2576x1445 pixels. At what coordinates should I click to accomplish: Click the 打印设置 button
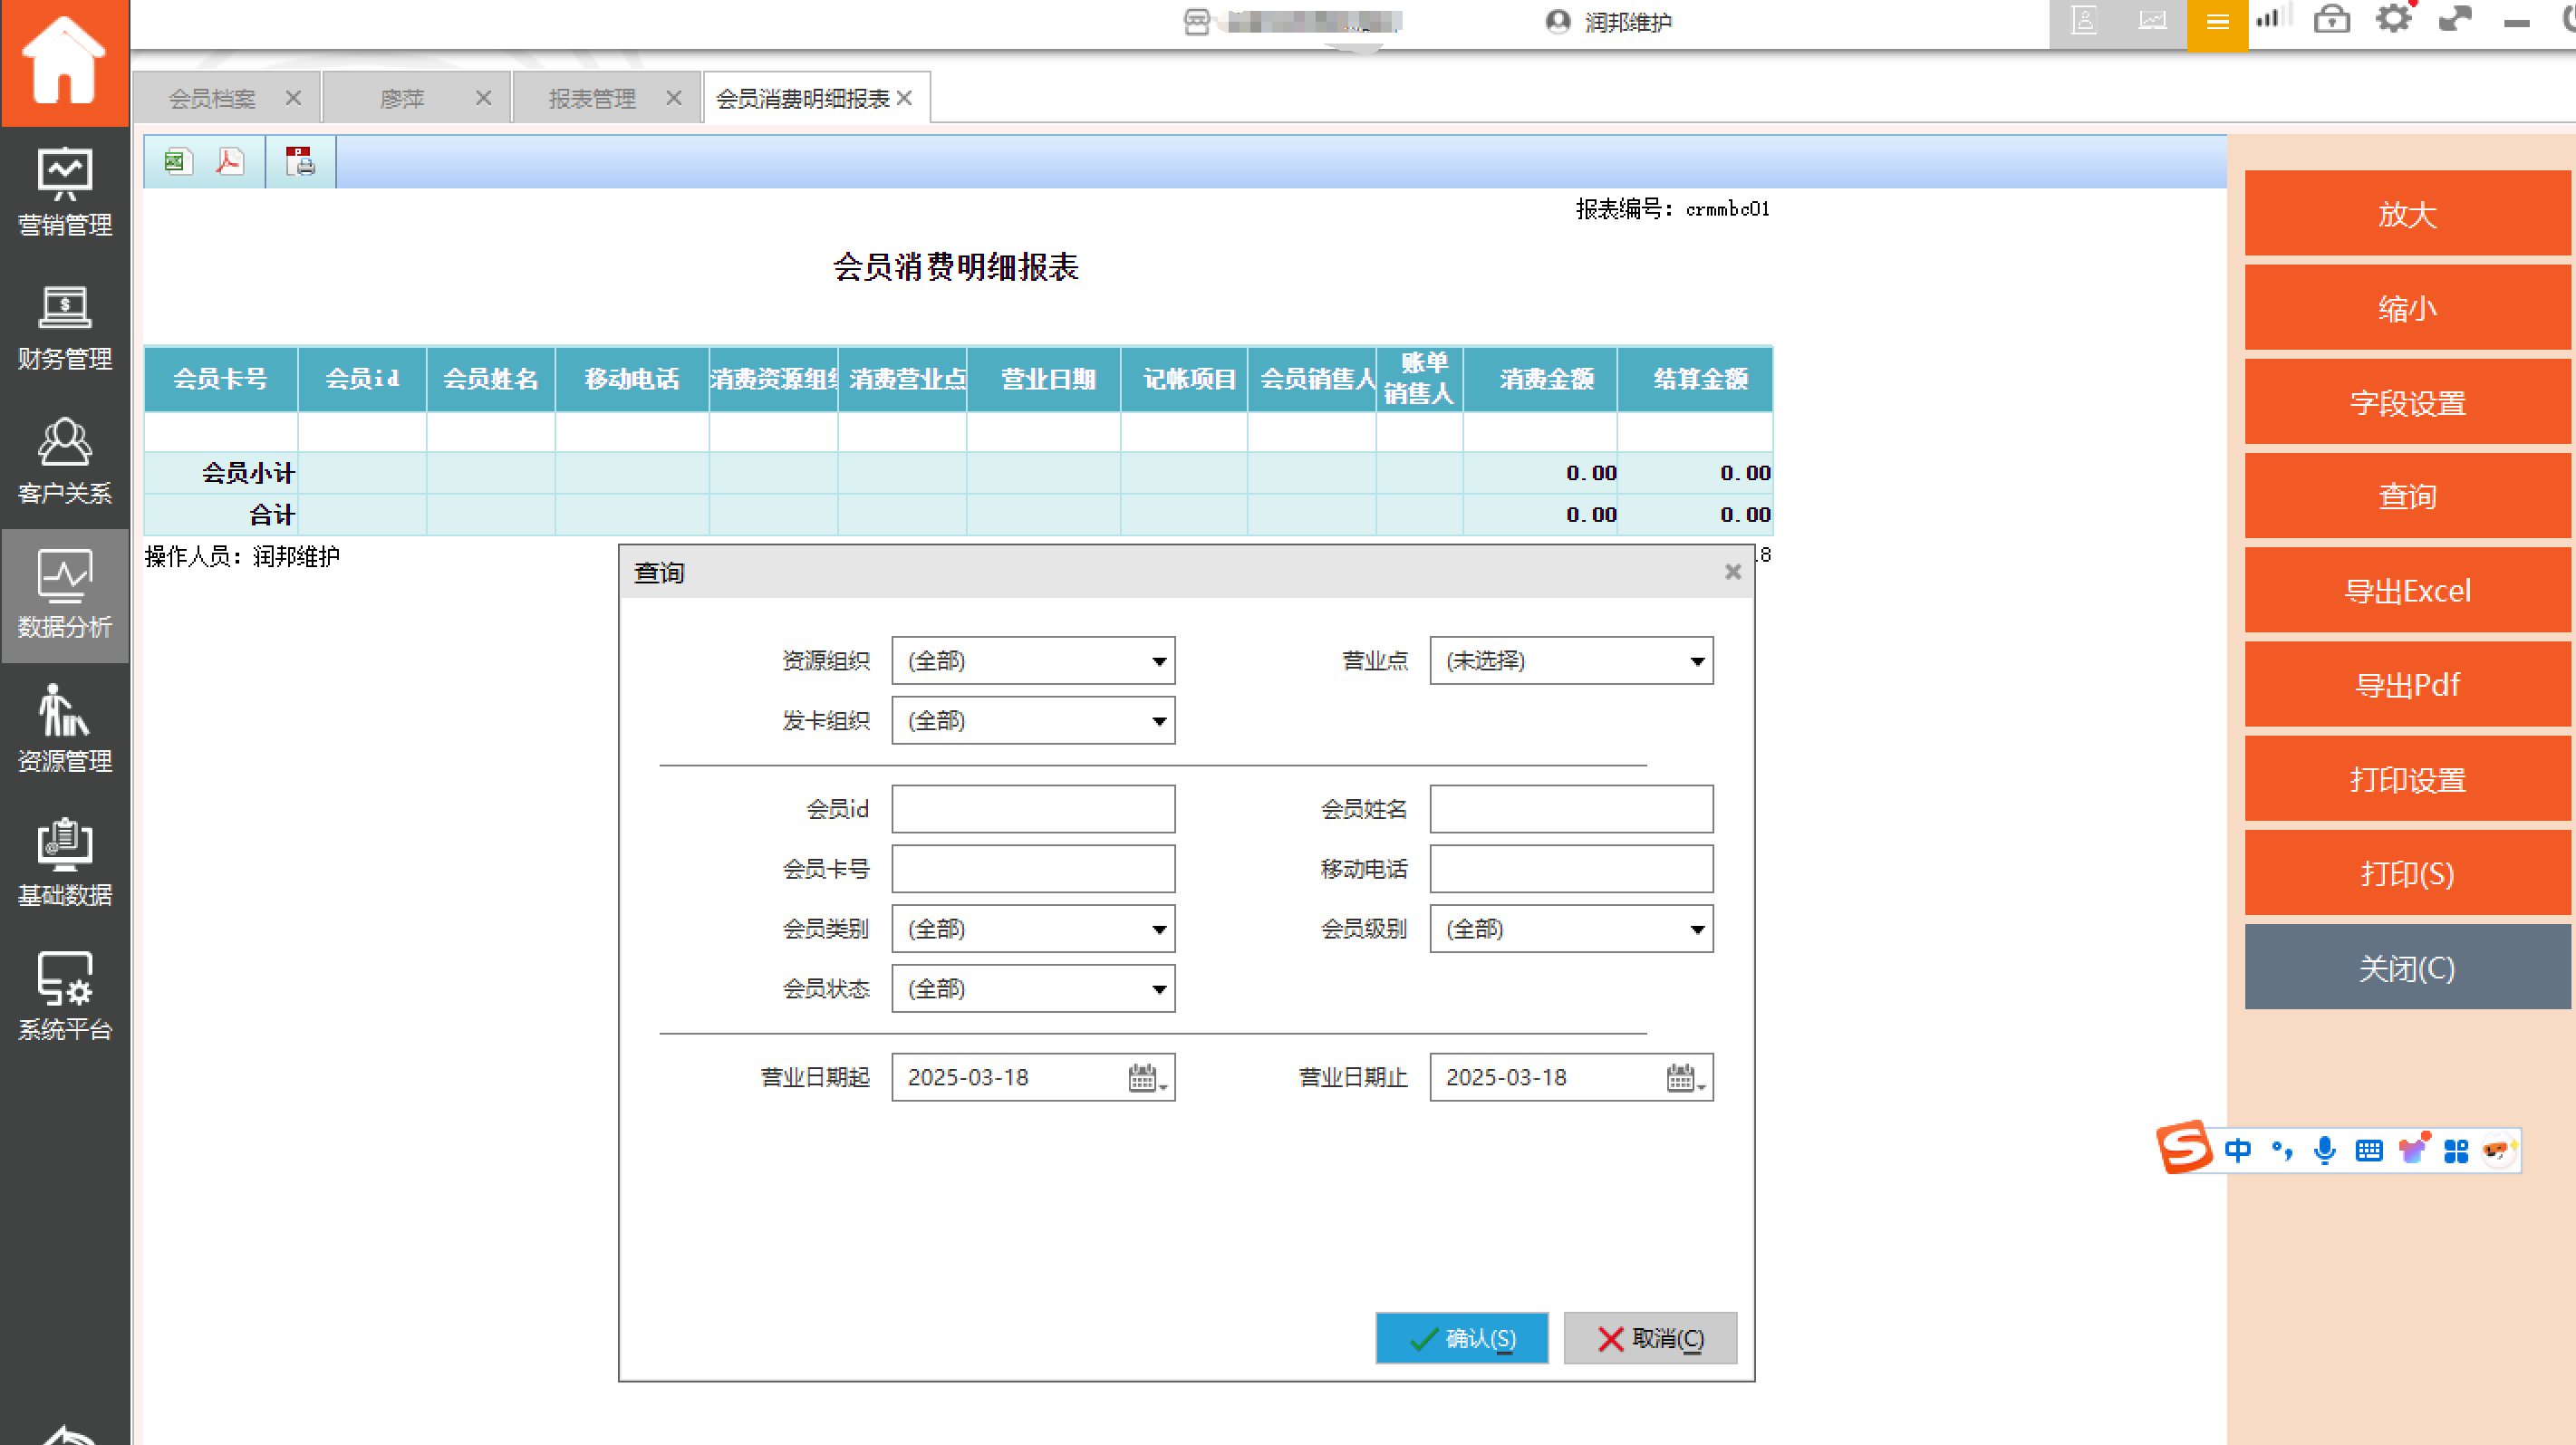tap(2407, 779)
